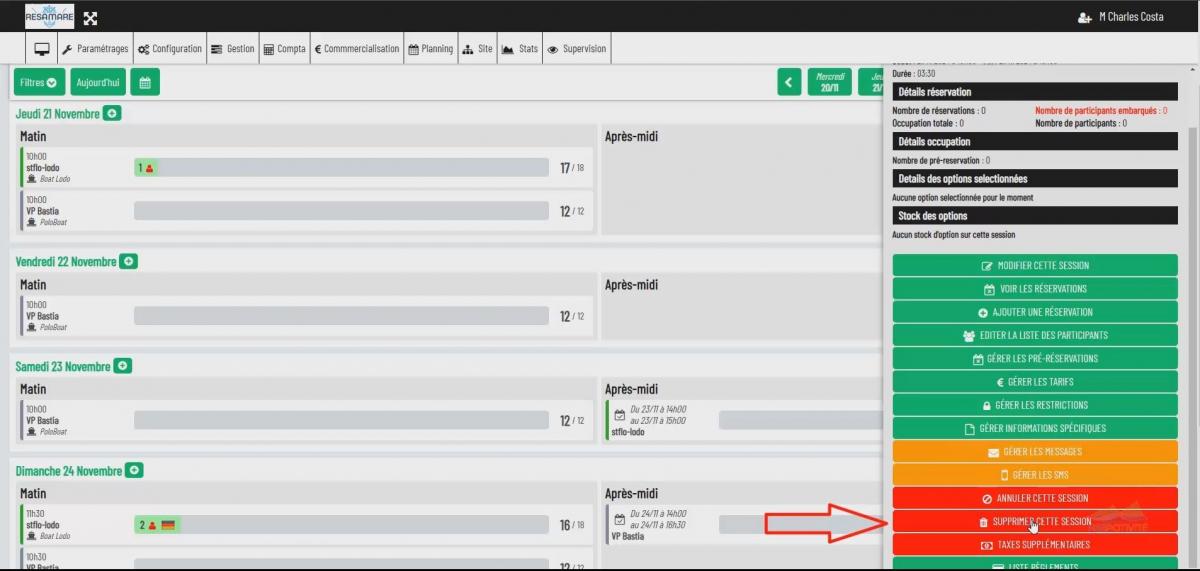Open the Commmercialisation menu
The width and height of the screenshot is (1200, 571).
pyautogui.click(x=357, y=49)
